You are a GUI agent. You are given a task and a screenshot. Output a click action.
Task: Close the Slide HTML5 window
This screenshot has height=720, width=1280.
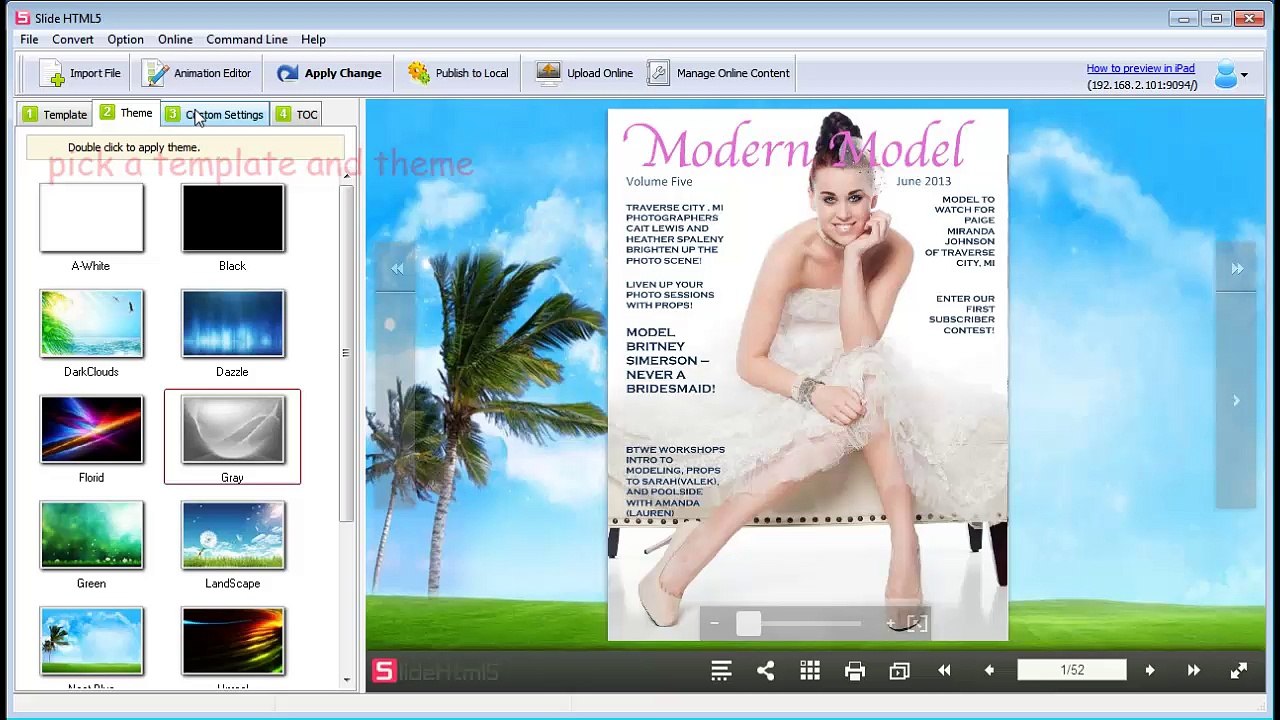pyautogui.click(x=1250, y=18)
